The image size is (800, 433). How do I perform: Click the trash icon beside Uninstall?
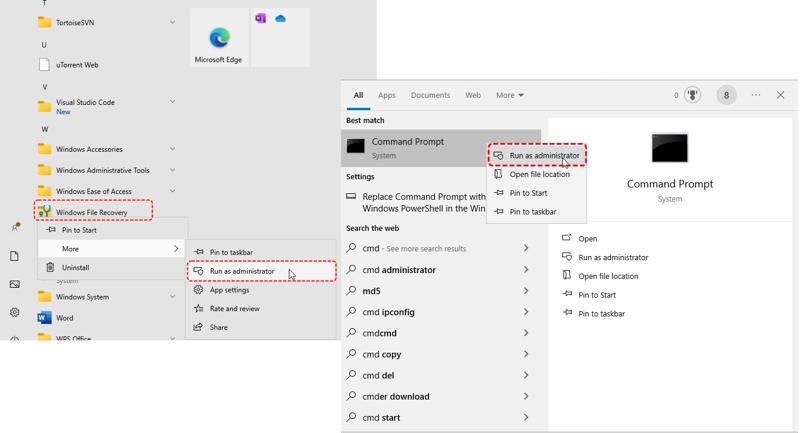click(50, 267)
